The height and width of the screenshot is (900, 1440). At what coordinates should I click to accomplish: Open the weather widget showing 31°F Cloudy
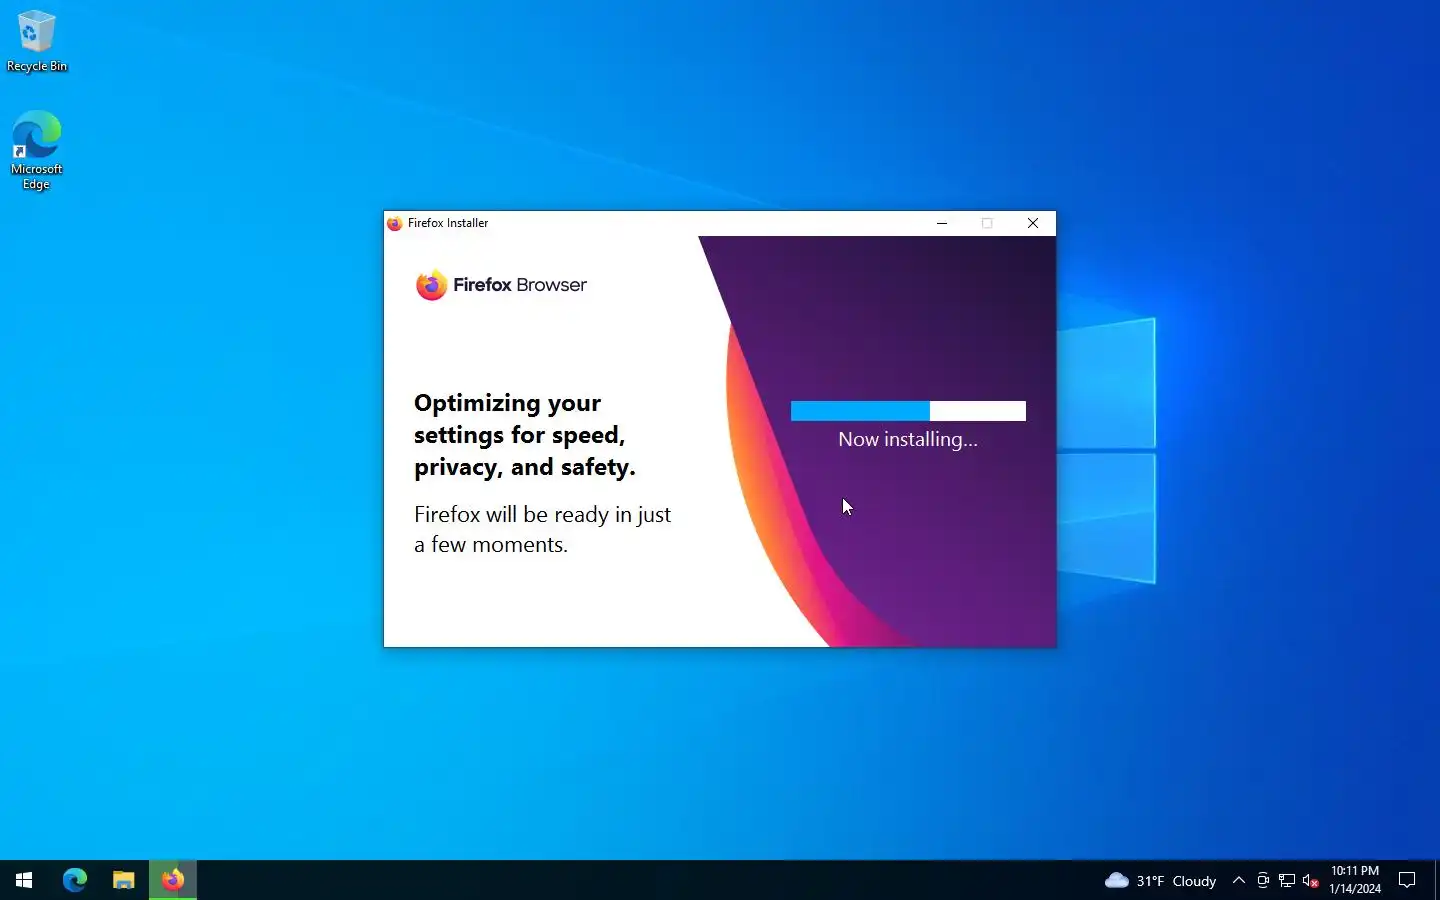point(1160,880)
